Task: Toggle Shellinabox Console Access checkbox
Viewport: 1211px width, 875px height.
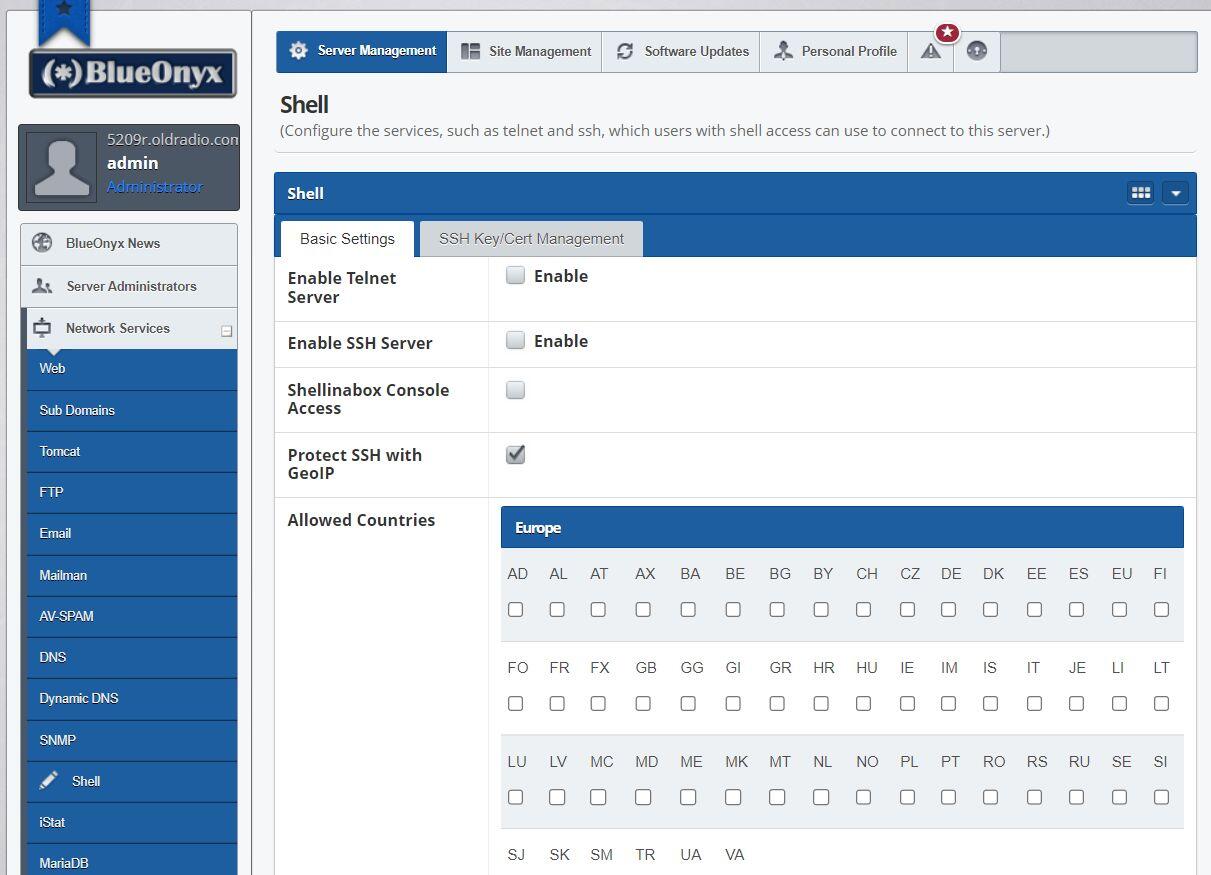Action: click(x=515, y=390)
